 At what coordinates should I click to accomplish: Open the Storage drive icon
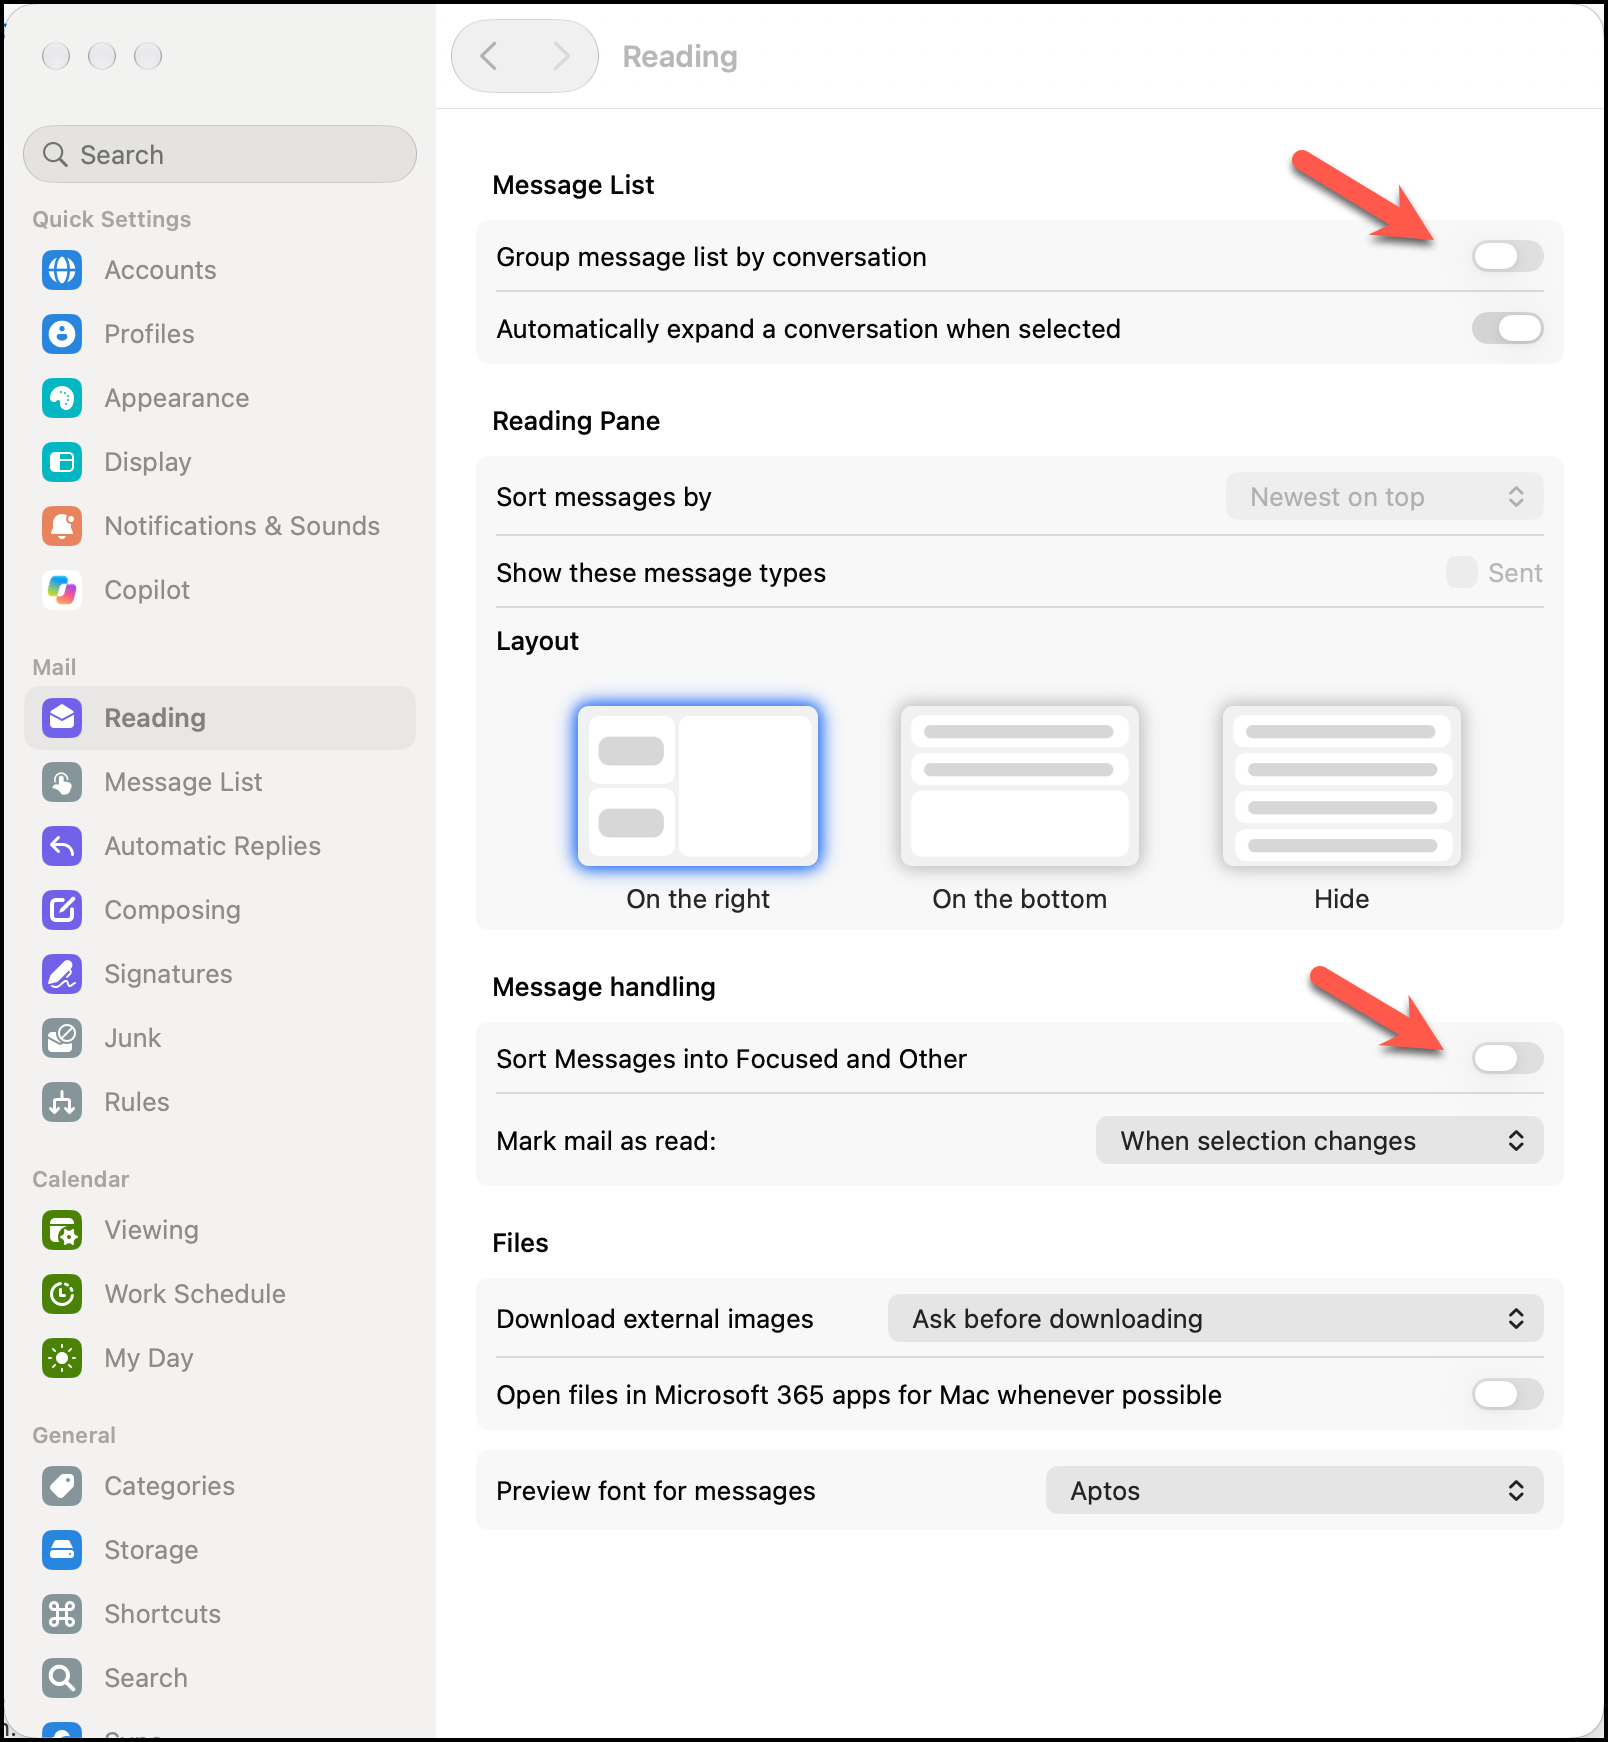point(62,1550)
